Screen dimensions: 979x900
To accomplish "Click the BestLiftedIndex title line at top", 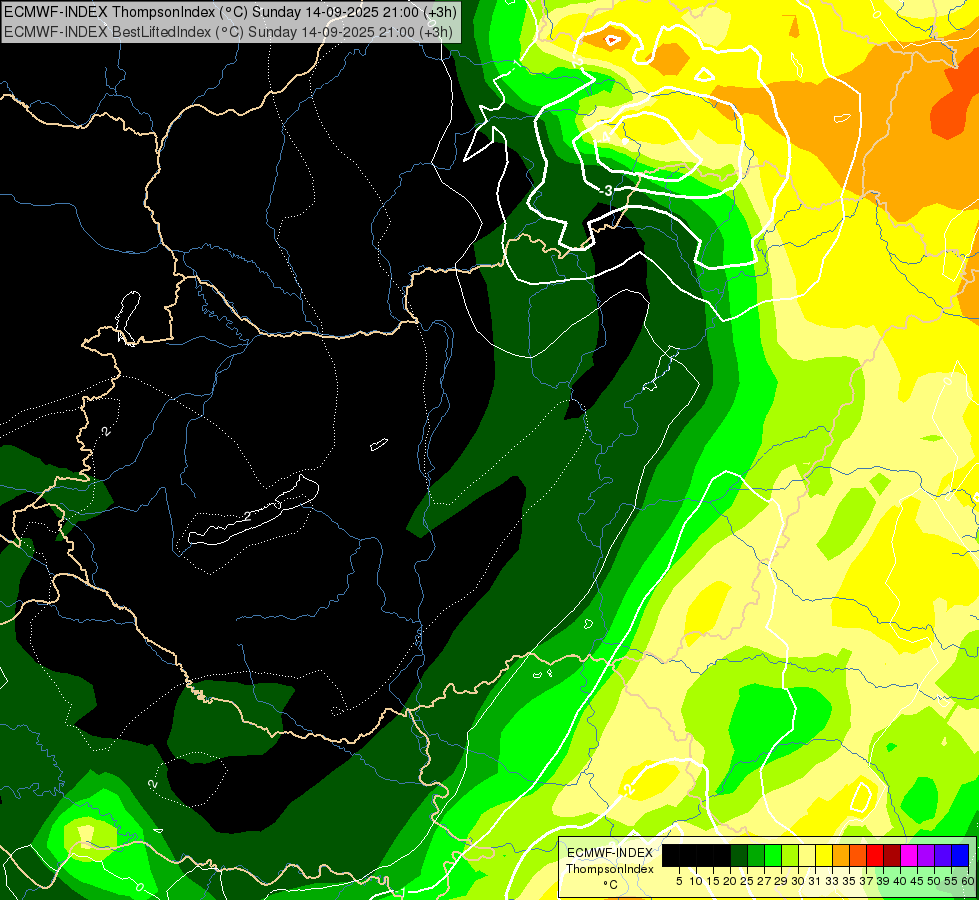I will pyautogui.click(x=229, y=32).
